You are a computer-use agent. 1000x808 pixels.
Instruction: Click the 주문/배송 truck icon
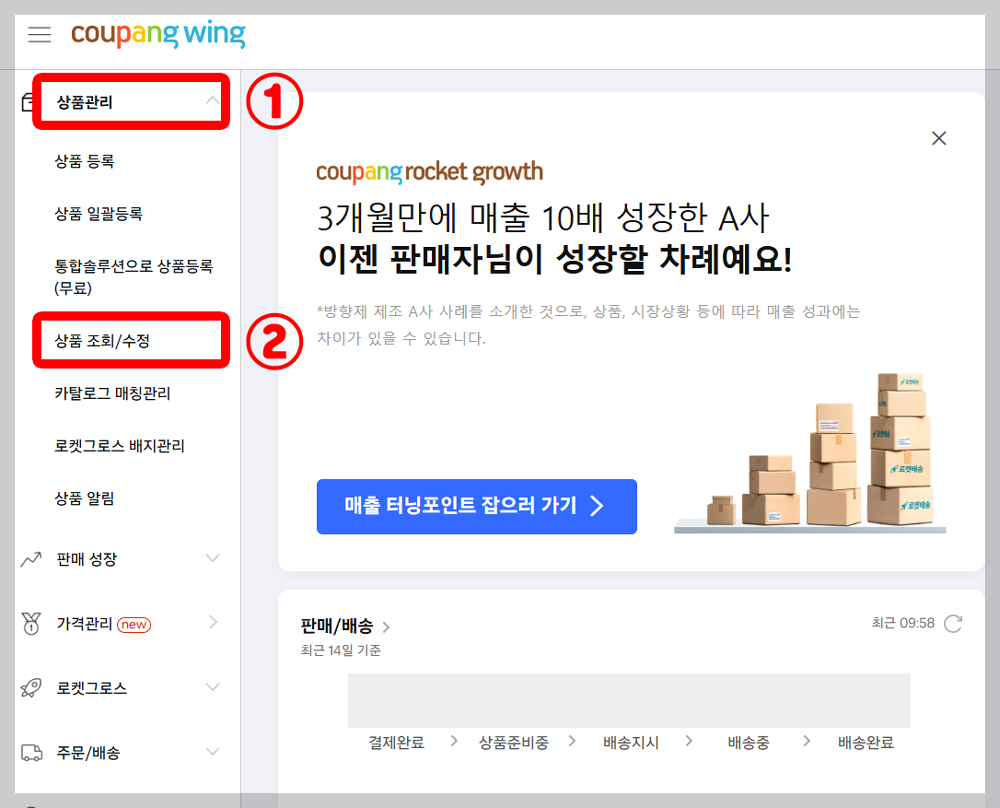click(x=31, y=753)
